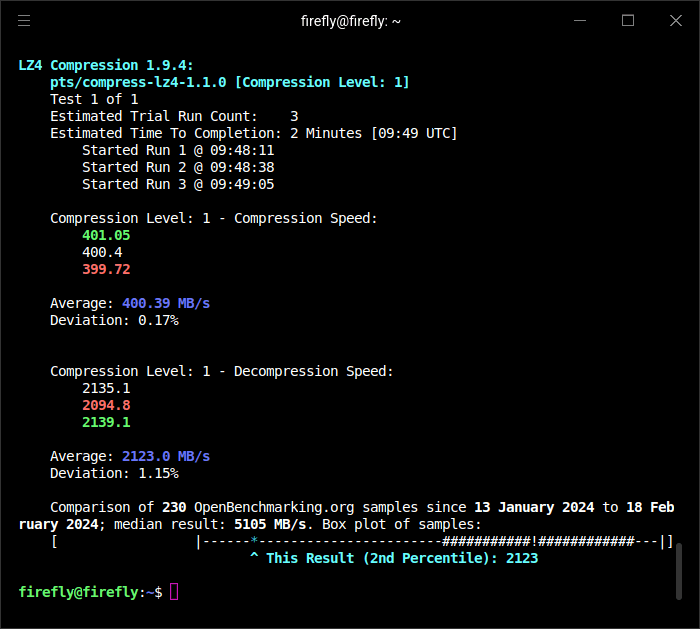Screen dimensions: 700x629
Task: Click the bold sample count 230
Action: click(174, 507)
